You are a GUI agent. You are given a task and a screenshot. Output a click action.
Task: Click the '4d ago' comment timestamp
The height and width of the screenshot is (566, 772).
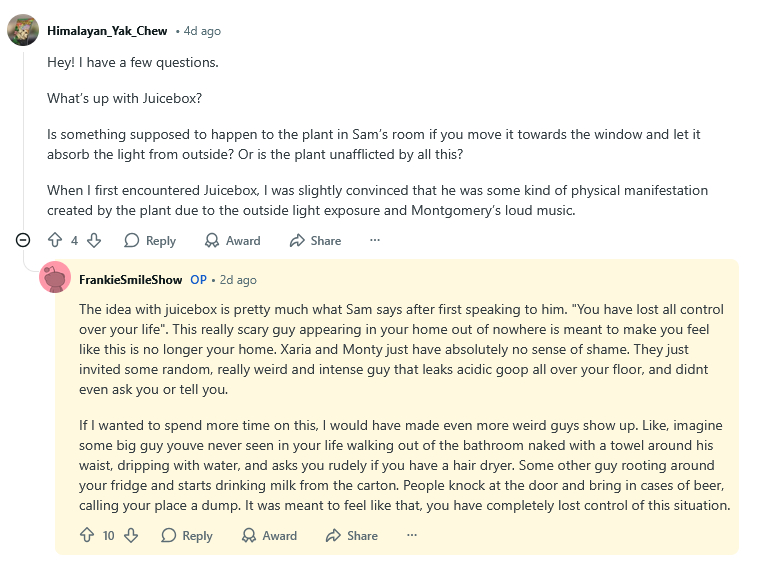coord(202,31)
